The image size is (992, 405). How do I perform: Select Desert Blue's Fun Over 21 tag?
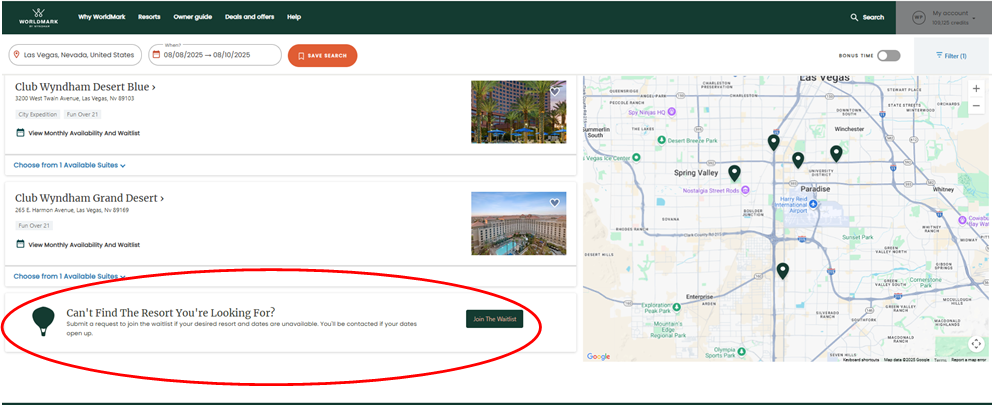(83, 115)
